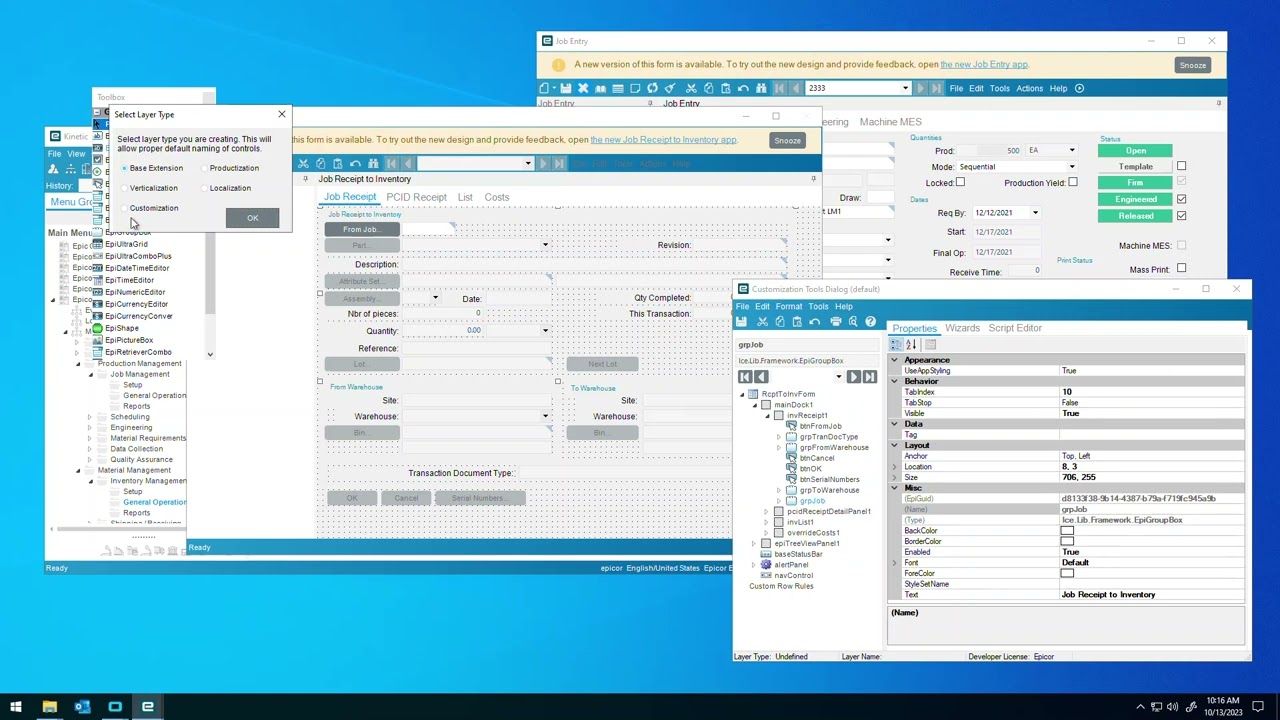Open the Req By date dropdown

click(x=1035, y=213)
